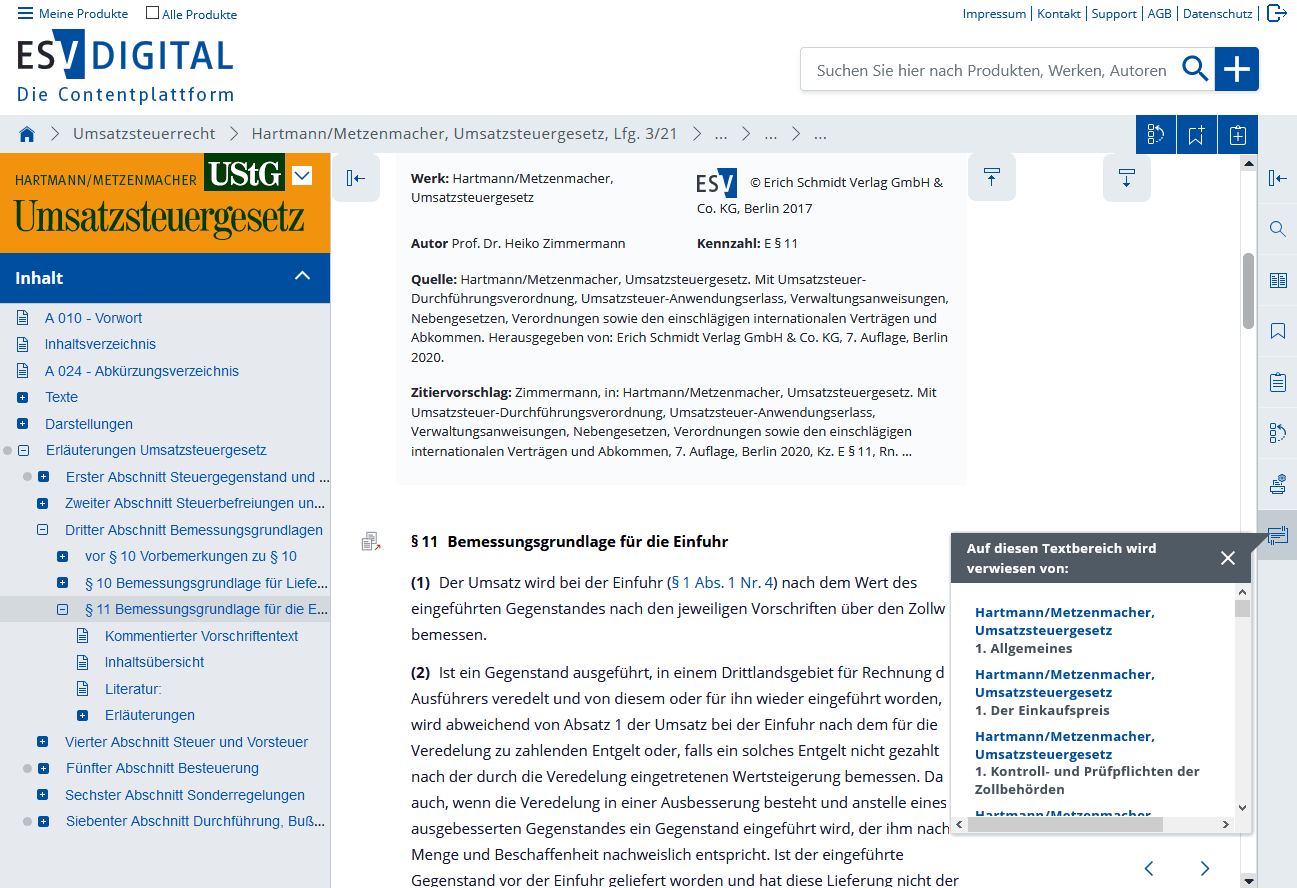Collapse § 11 Bemessungsgrundlage node
This screenshot has width=1297, height=888.
pyautogui.click(x=62, y=609)
